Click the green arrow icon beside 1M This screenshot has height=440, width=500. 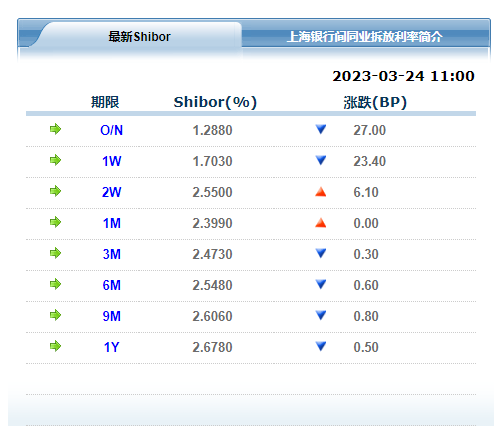[x=55, y=222]
